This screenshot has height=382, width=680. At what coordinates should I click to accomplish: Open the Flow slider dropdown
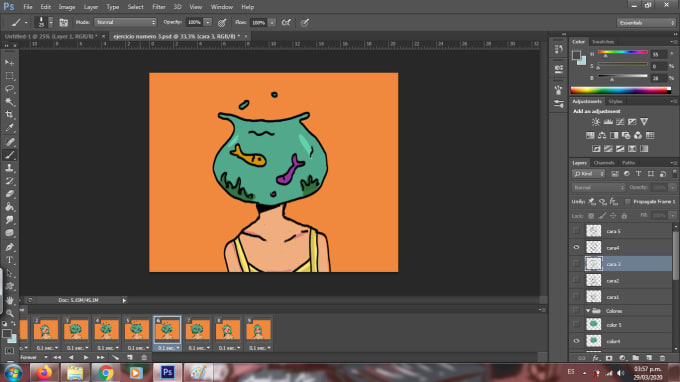[x=272, y=23]
